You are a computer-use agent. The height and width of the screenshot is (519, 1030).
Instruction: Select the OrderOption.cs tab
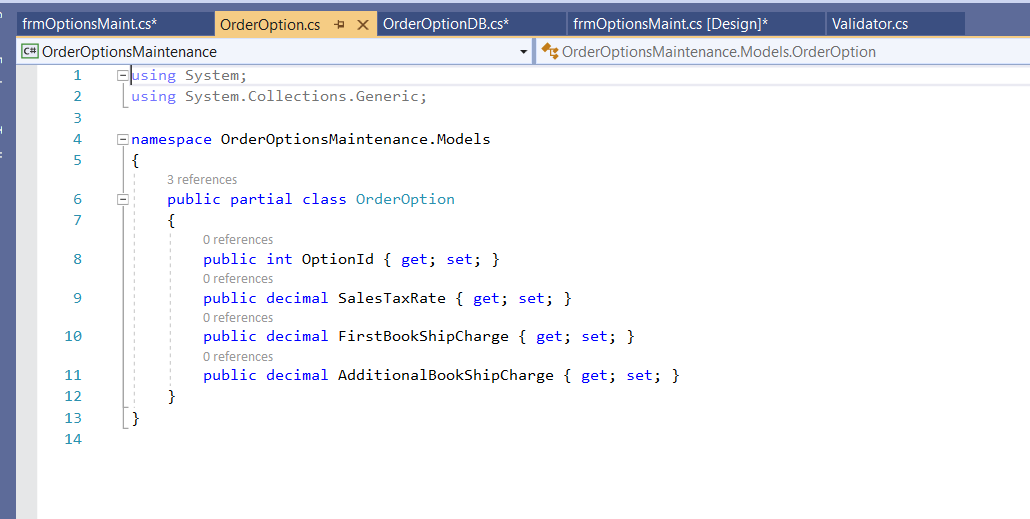[270, 25]
